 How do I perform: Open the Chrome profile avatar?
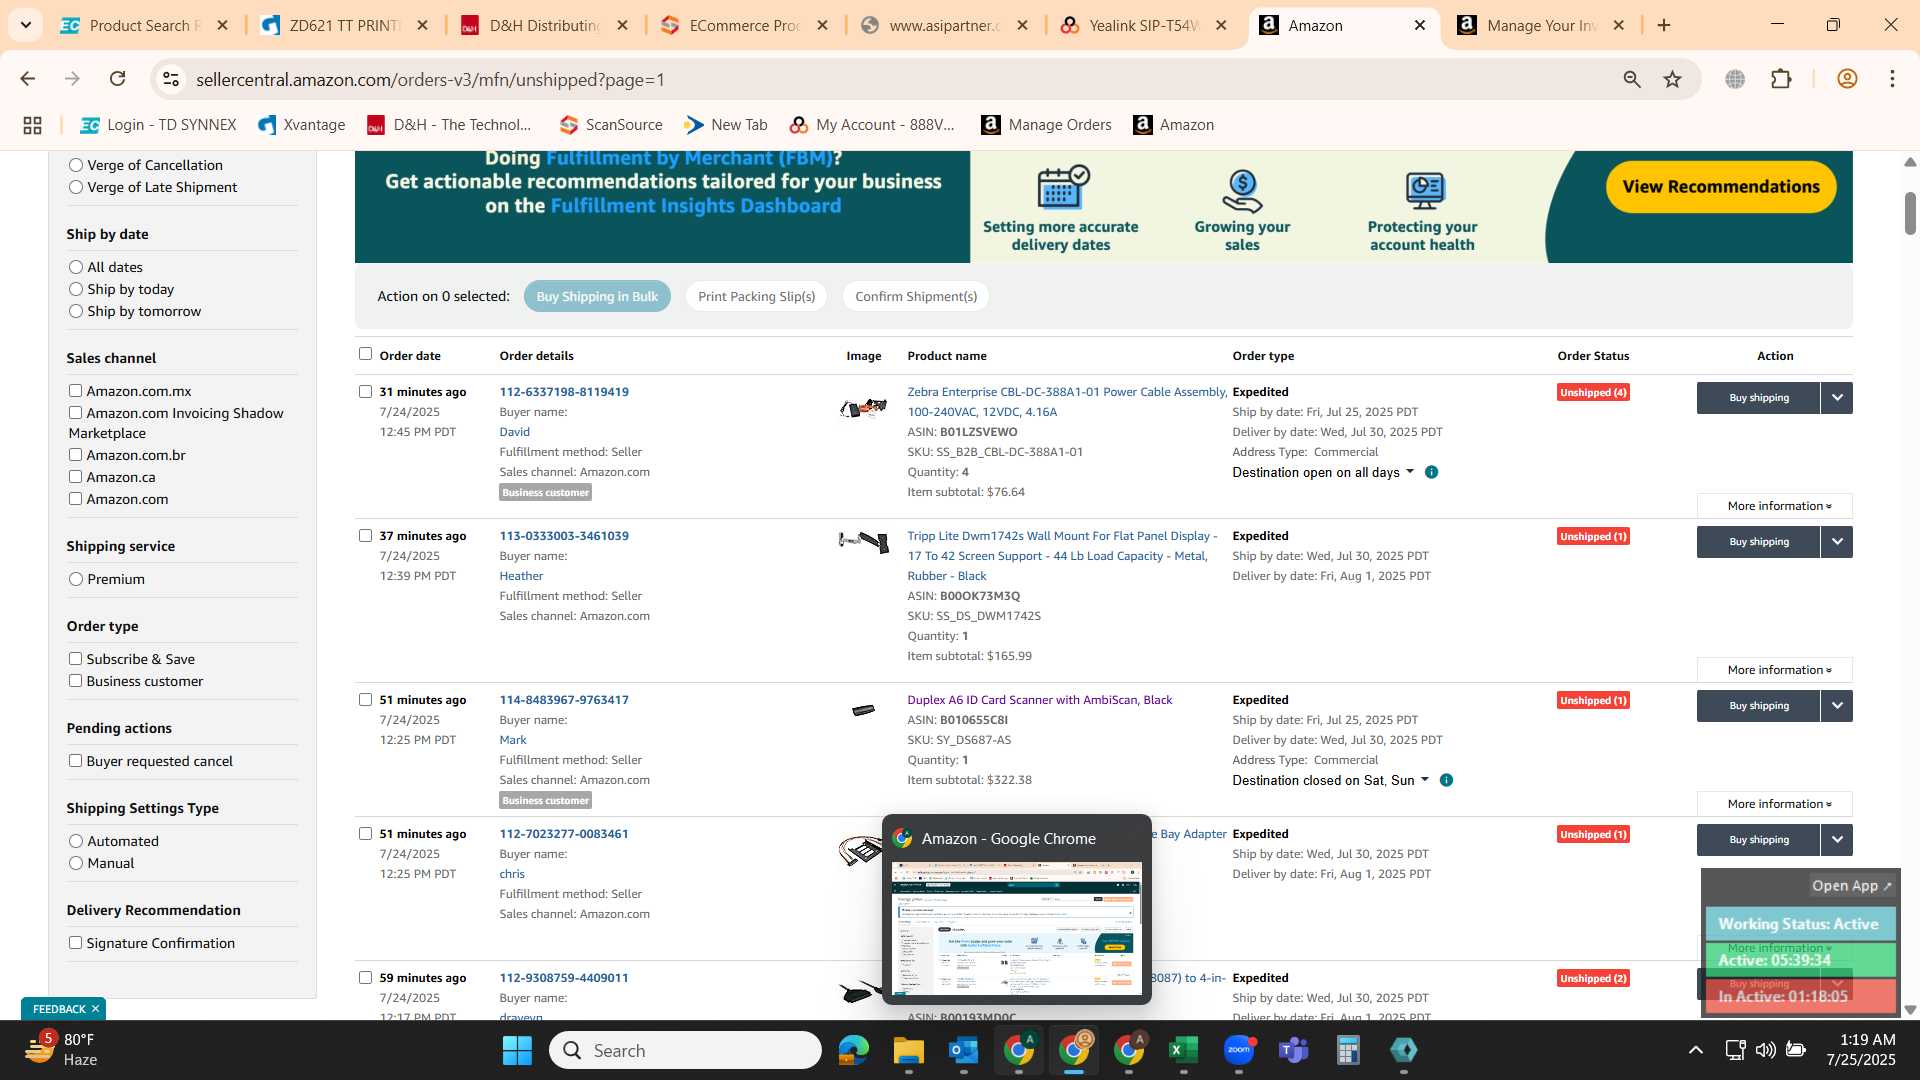pyautogui.click(x=1847, y=79)
